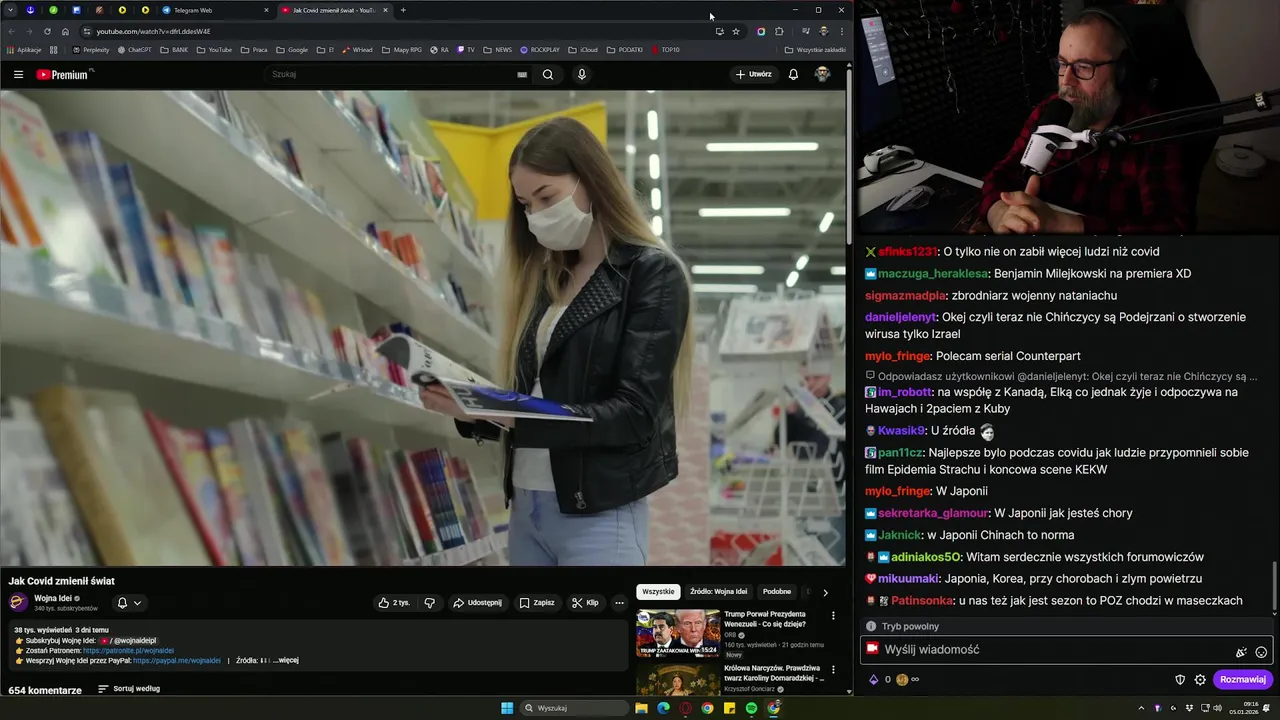Open Trump Porwał Prezydenta Wenezueli video thumbnail

pyautogui.click(x=678, y=633)
